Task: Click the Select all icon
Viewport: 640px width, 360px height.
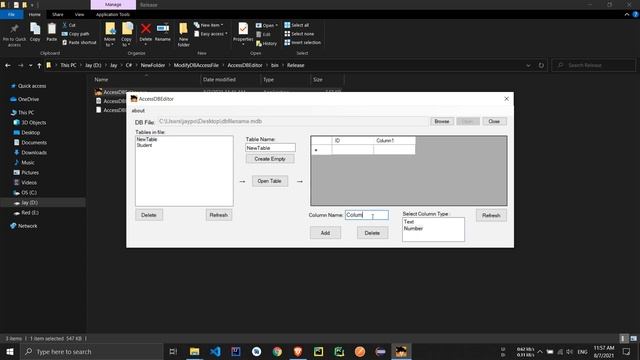Action: (287, 25)
